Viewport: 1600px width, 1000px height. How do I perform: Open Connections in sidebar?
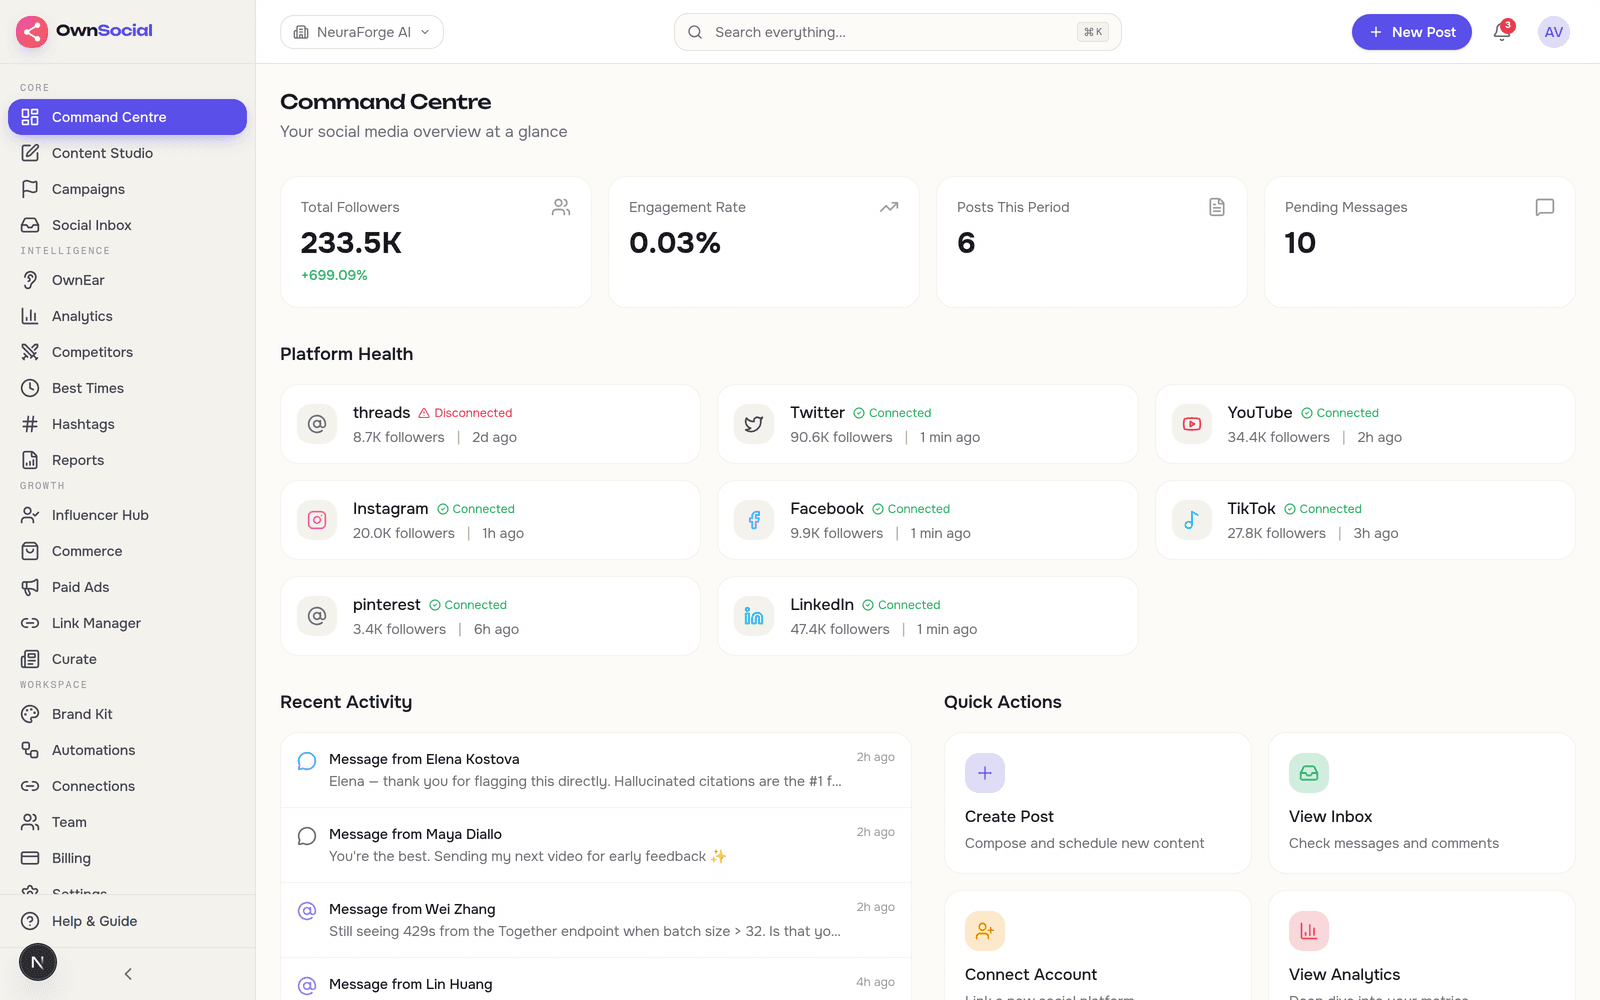127,786
